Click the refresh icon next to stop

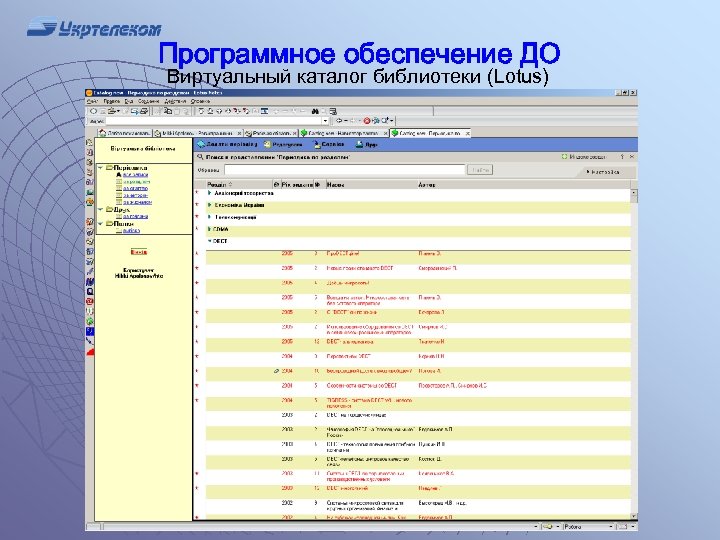pyautogui.click(x=376, y=121)
